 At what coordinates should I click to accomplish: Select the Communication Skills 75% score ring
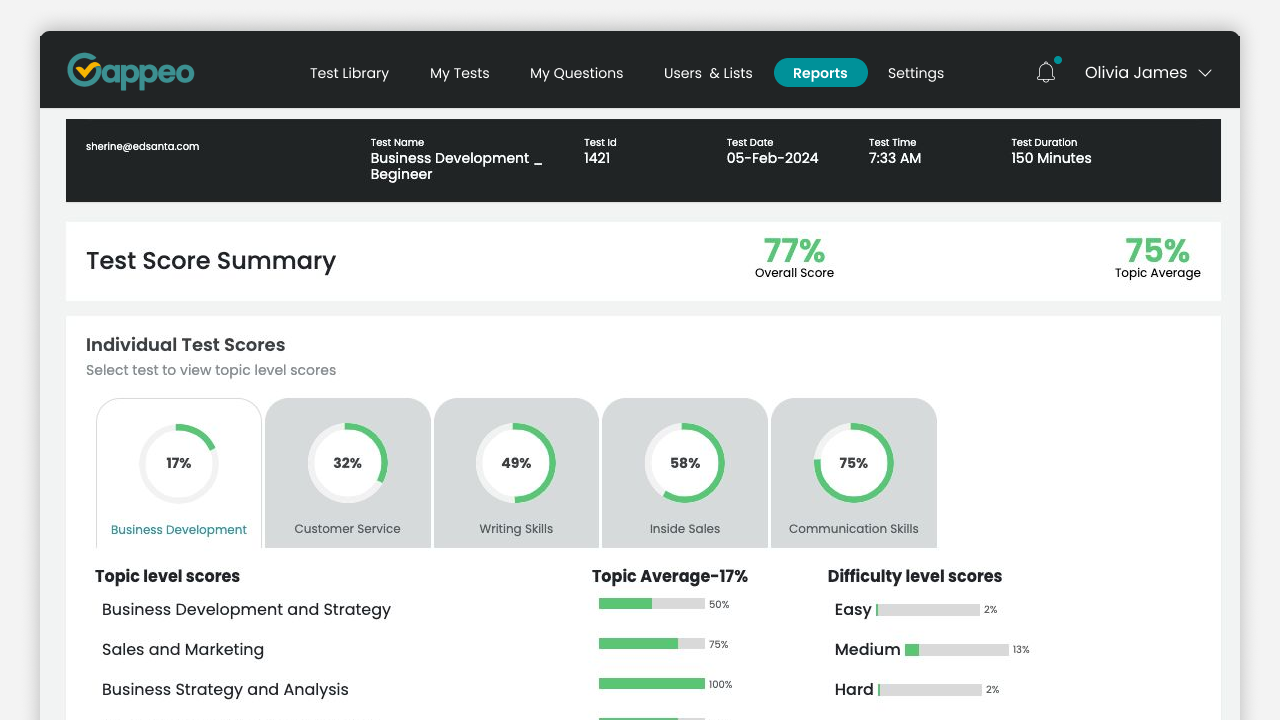click(x=853, y=463)
